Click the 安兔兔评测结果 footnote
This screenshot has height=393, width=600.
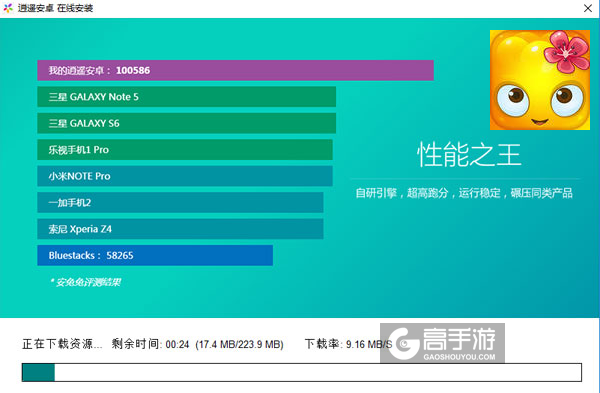(85, 282)
